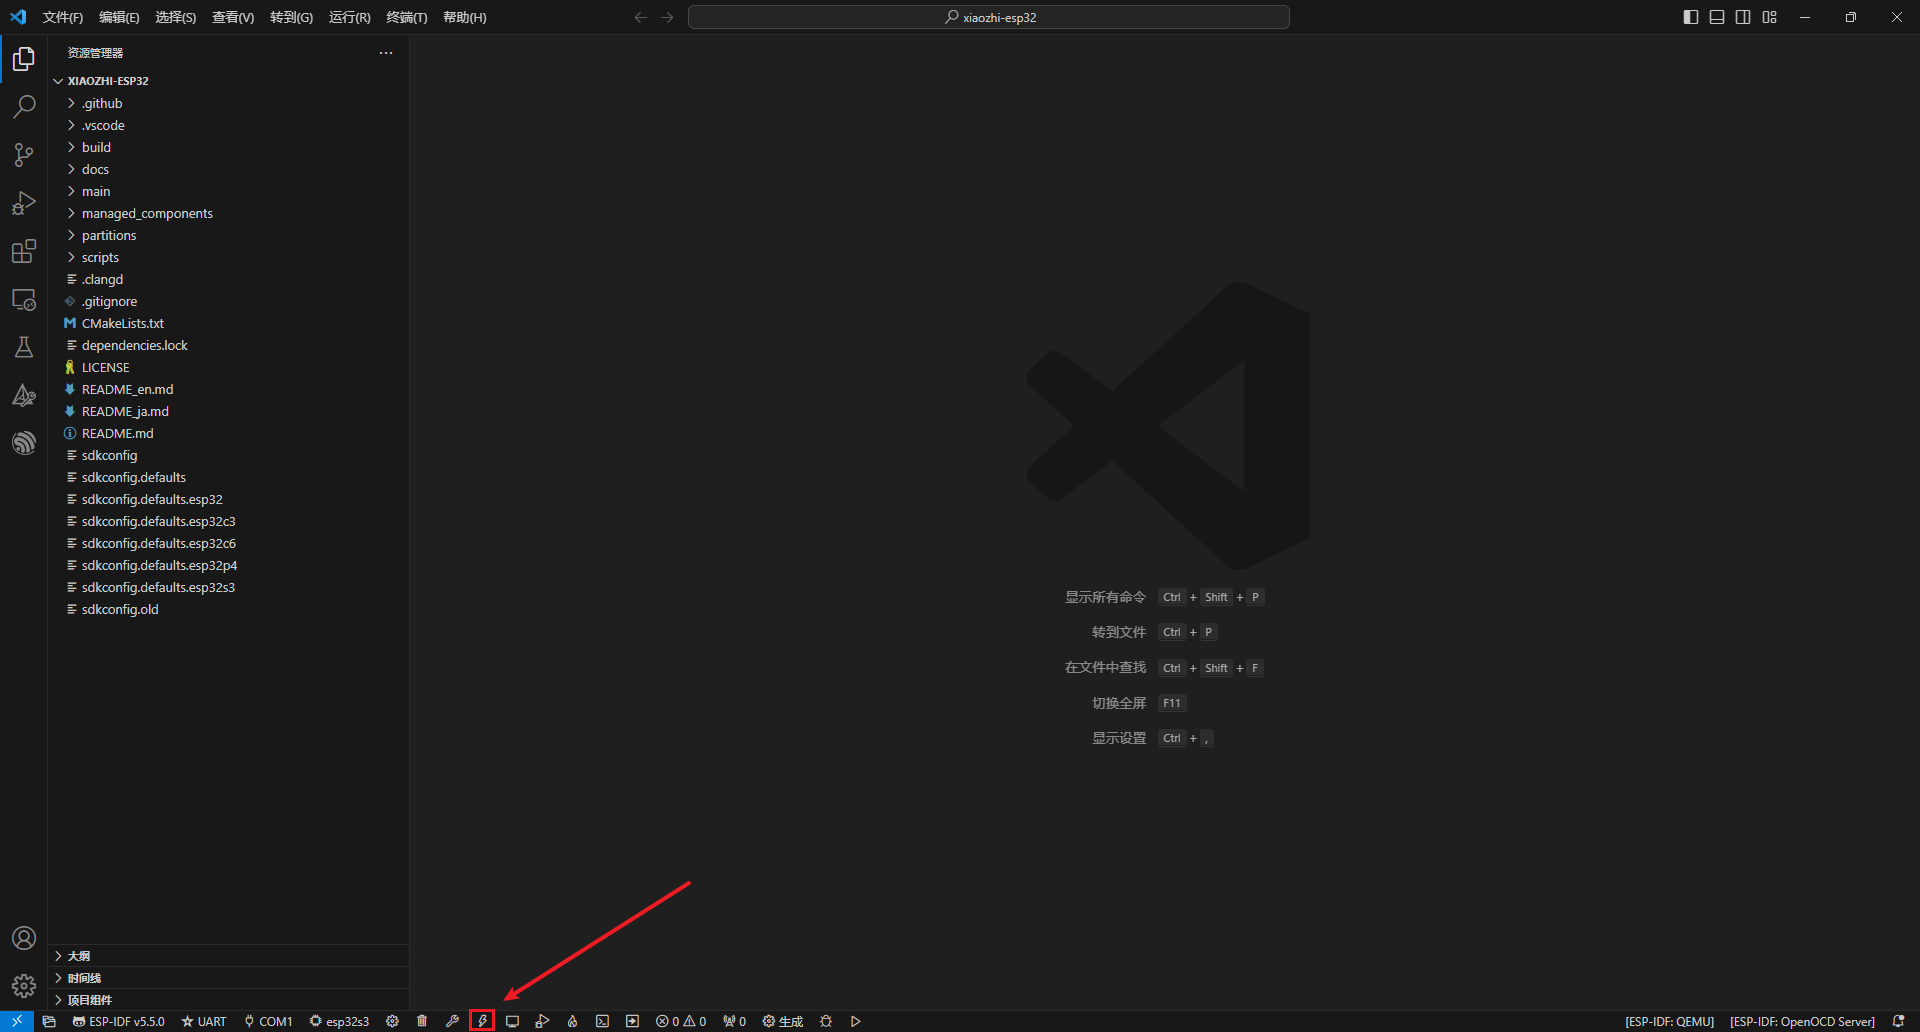The image size is (1920, 1032).
Task: Toggle the secondary side bar visibility
Action: 1743,17
